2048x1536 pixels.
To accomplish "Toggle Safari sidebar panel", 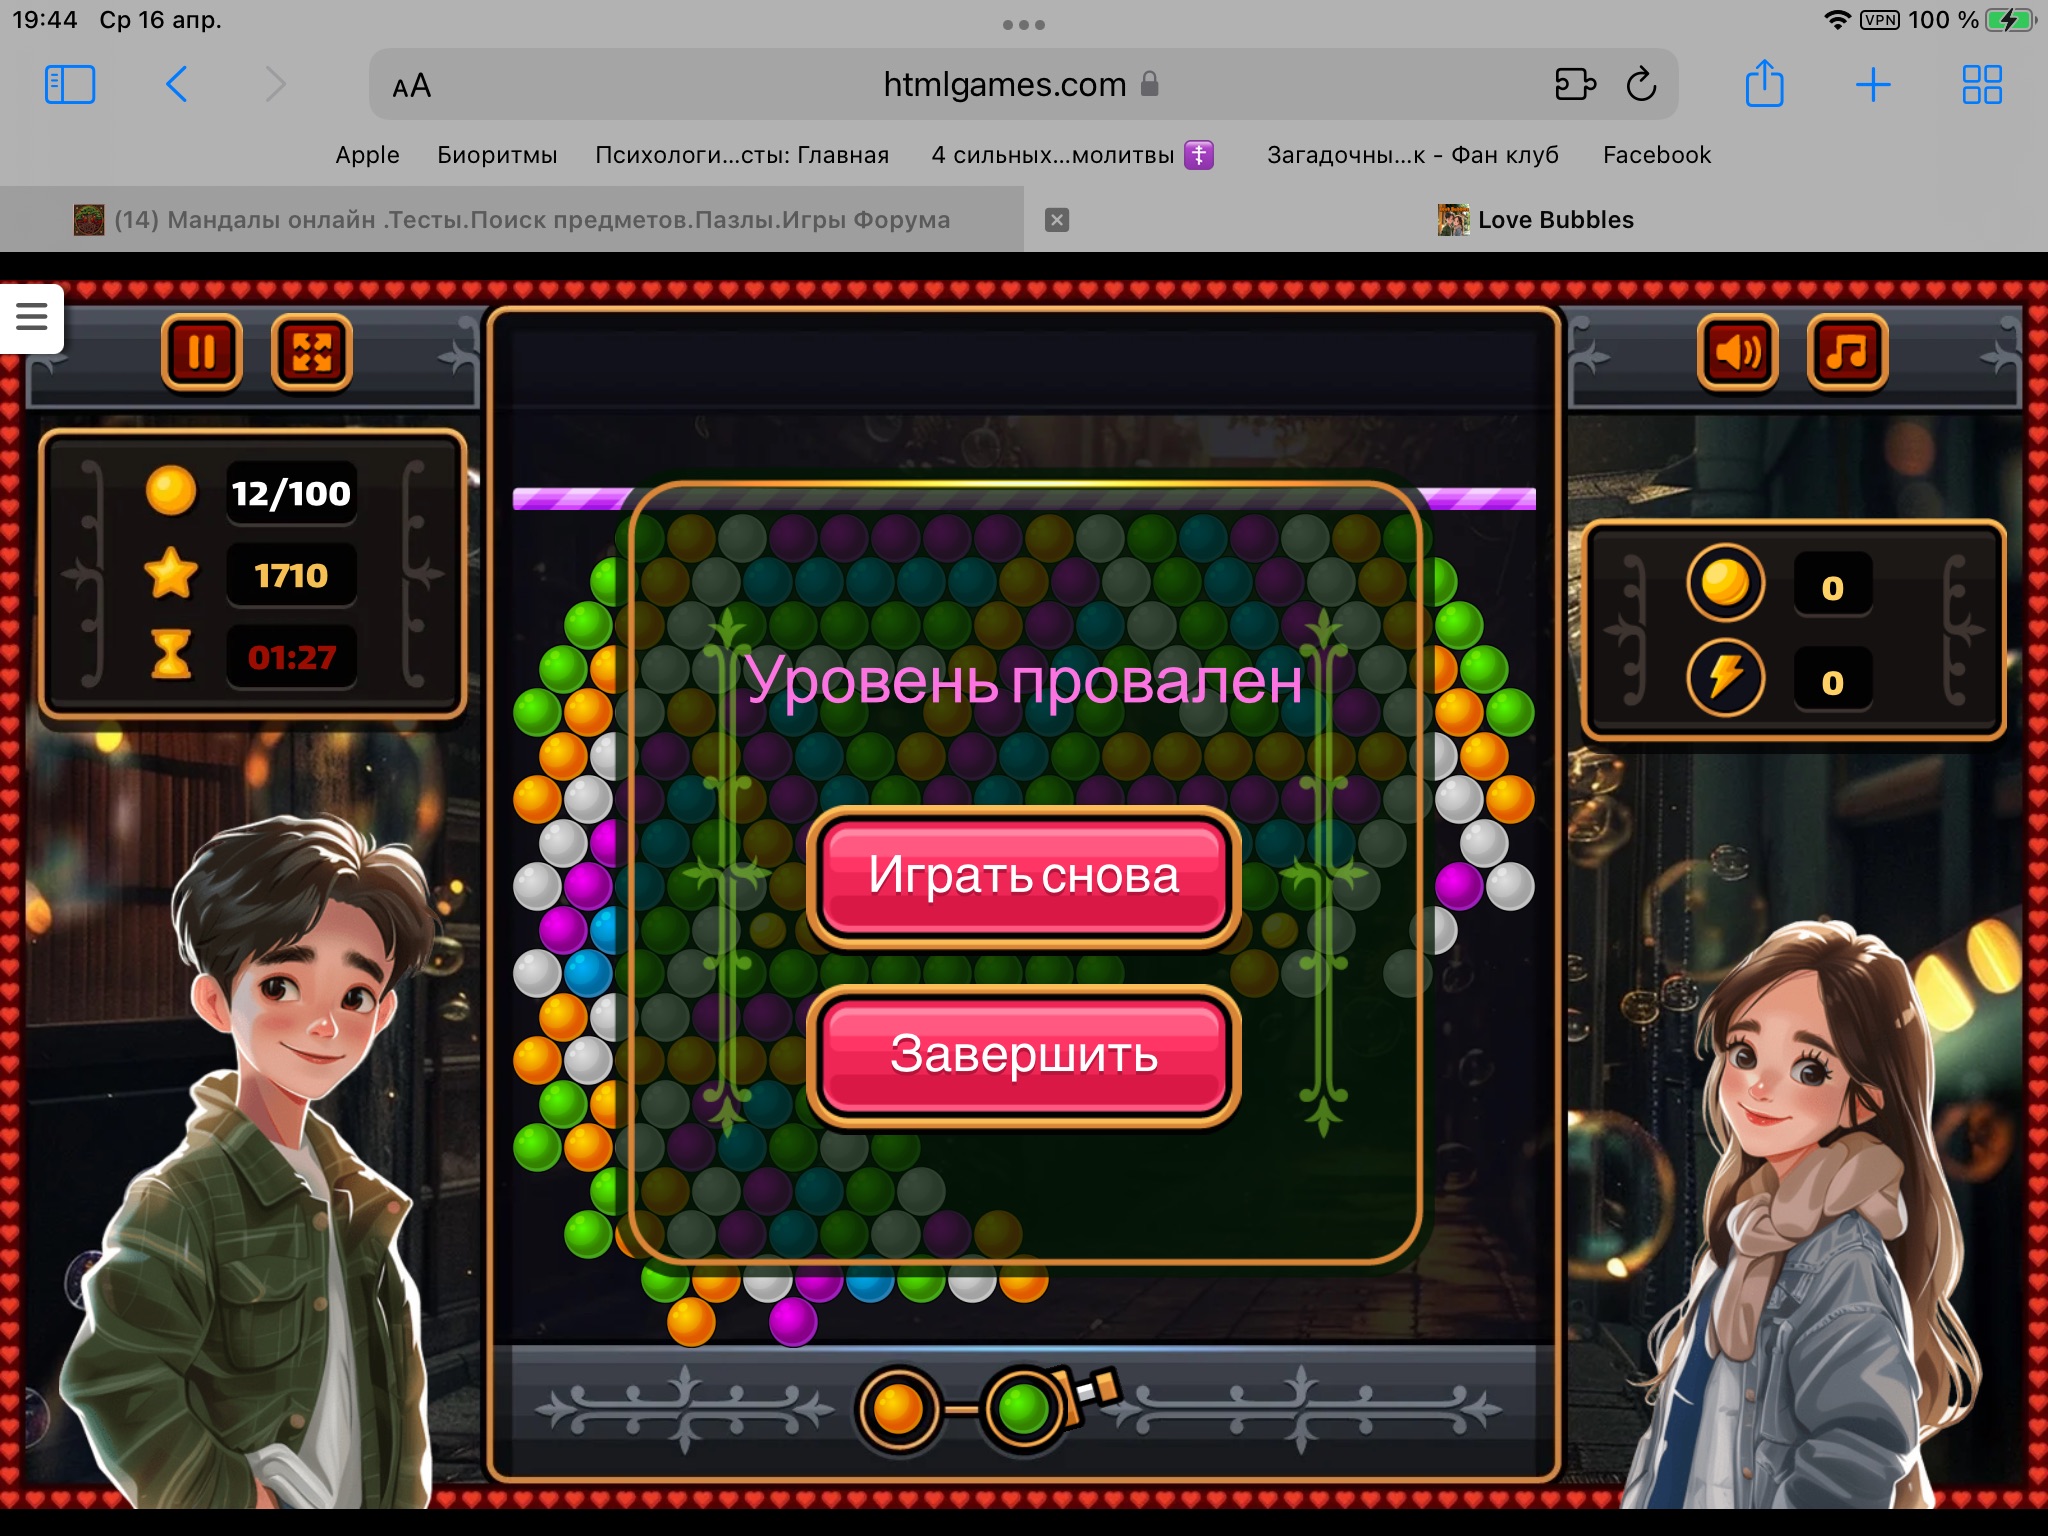I will 70,85.
